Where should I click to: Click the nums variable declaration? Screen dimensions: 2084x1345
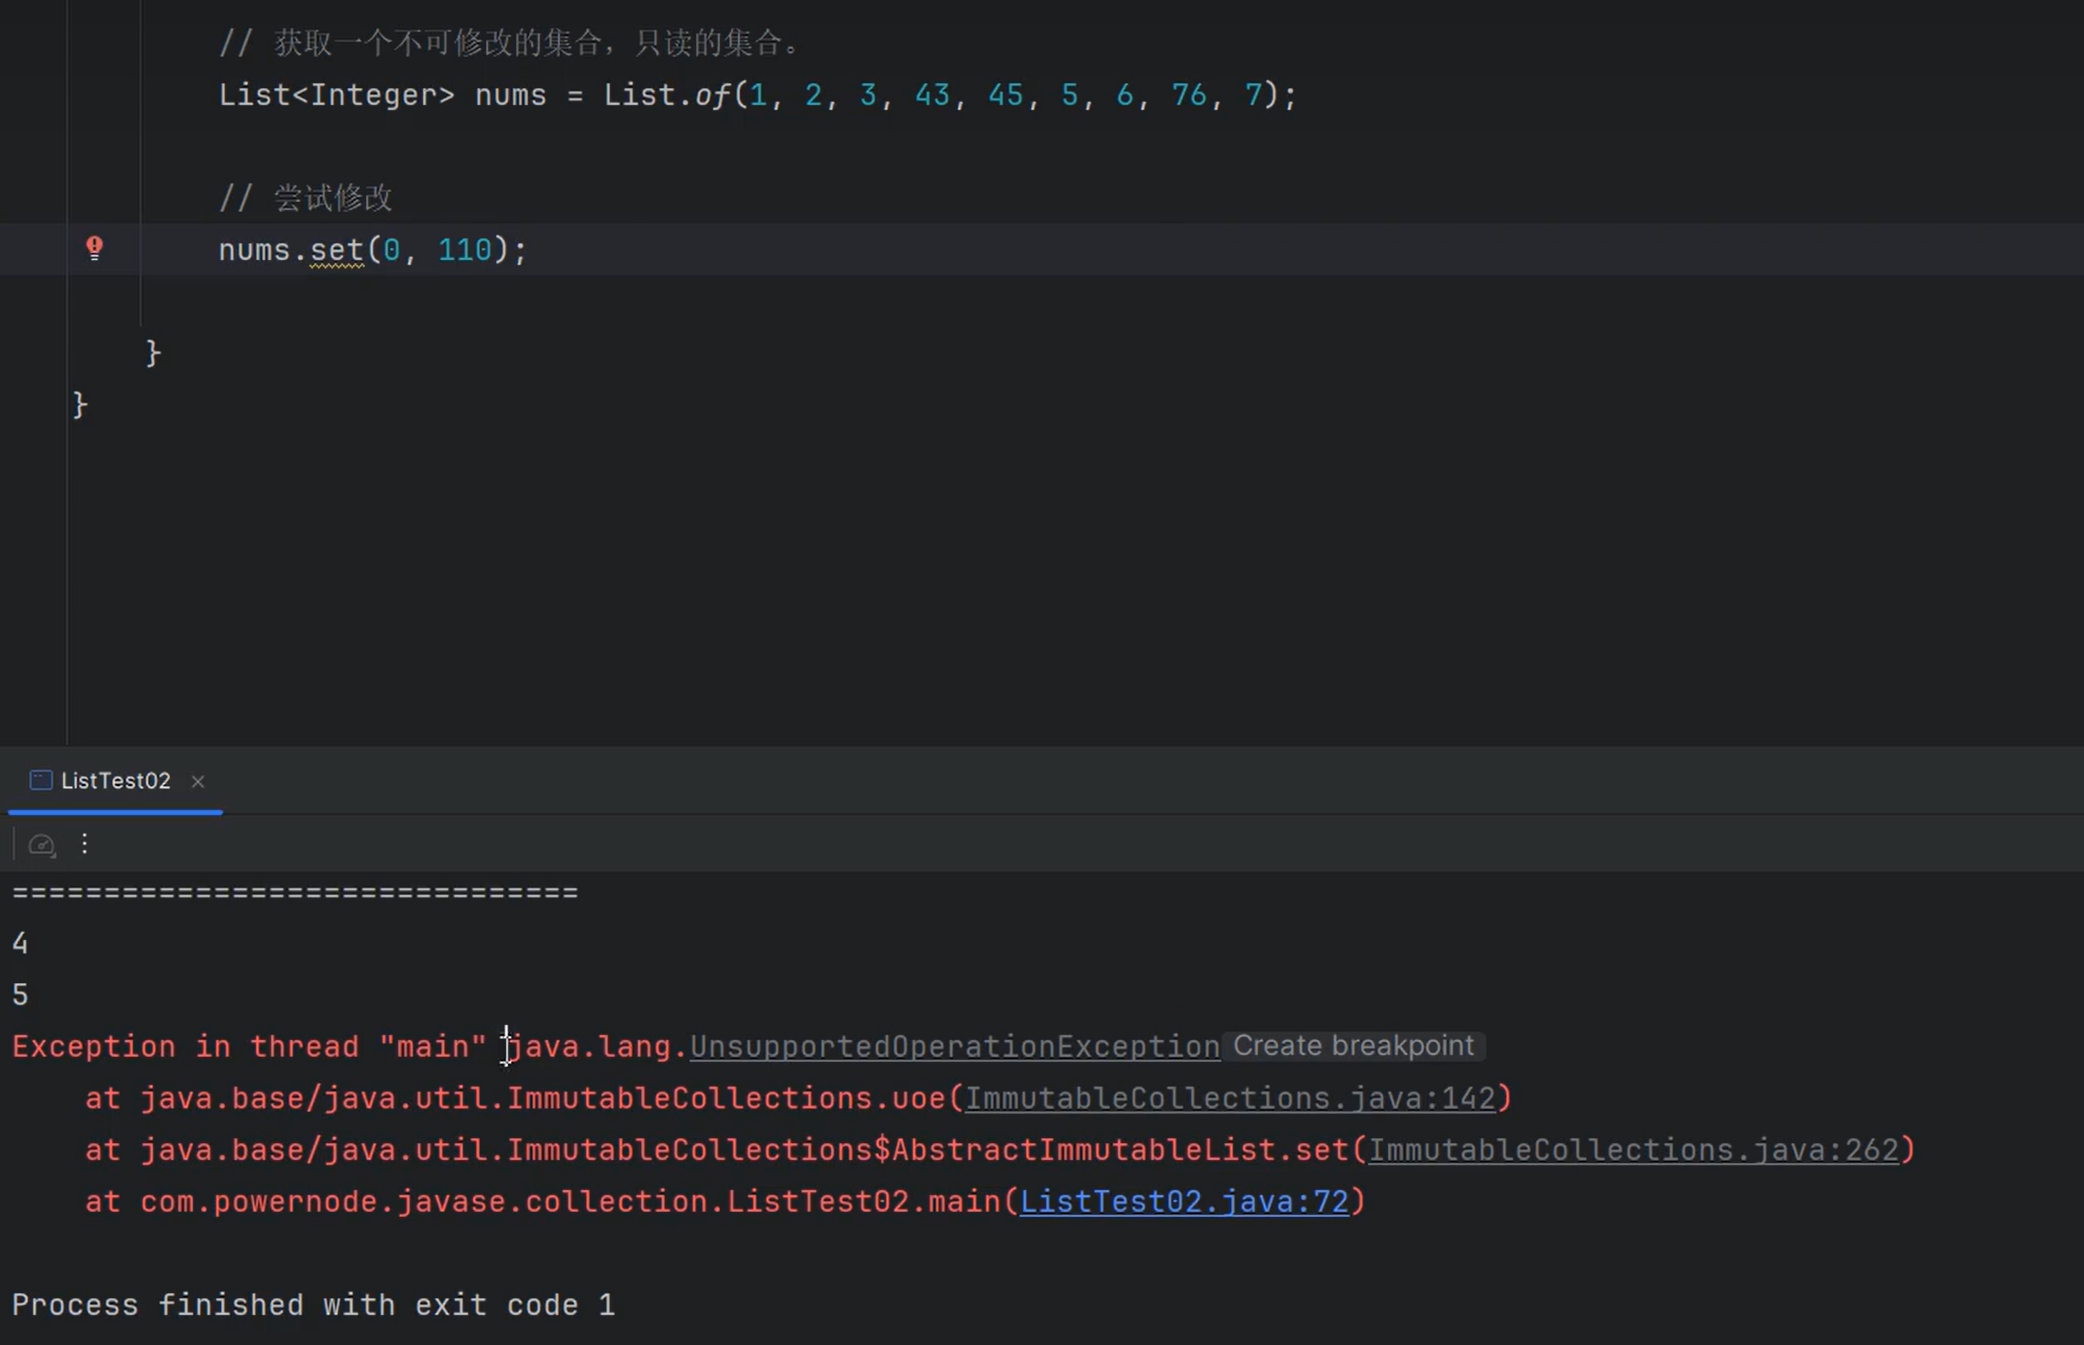click(x=510, y=95)
